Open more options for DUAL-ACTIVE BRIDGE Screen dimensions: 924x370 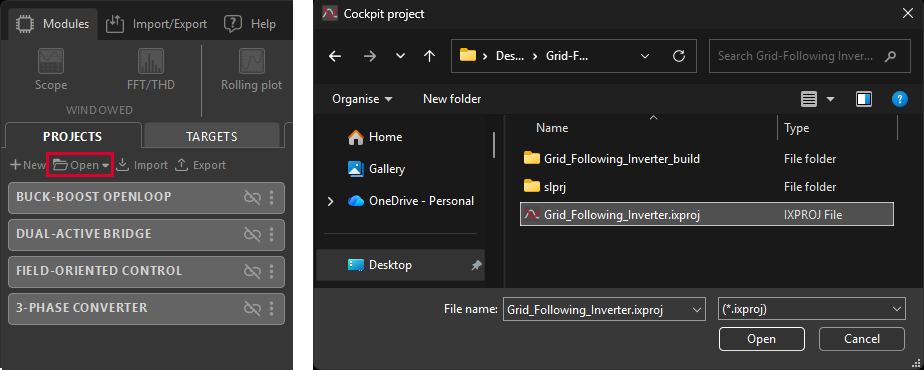pyautogui.click(x=272, y=234)
